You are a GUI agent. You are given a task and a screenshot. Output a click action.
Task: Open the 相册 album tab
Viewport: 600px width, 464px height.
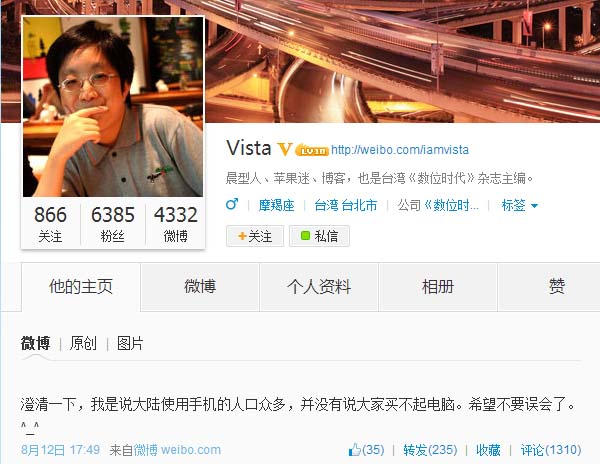438,287
